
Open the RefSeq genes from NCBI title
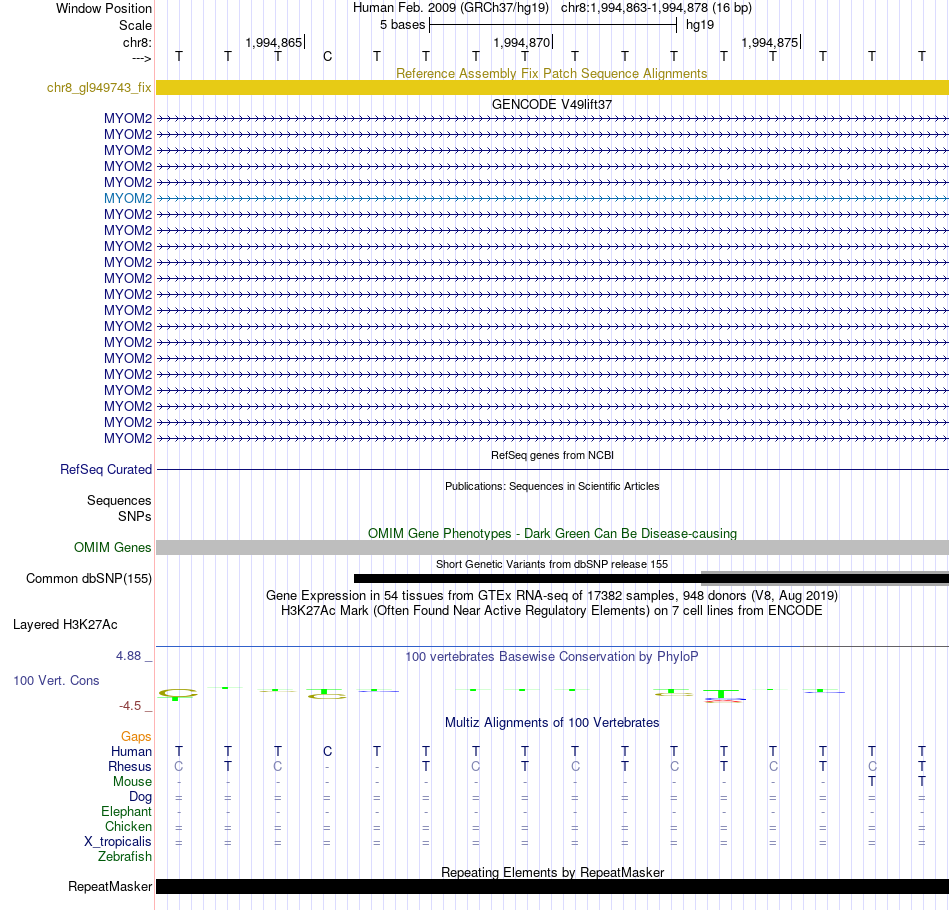click(553, 455)
